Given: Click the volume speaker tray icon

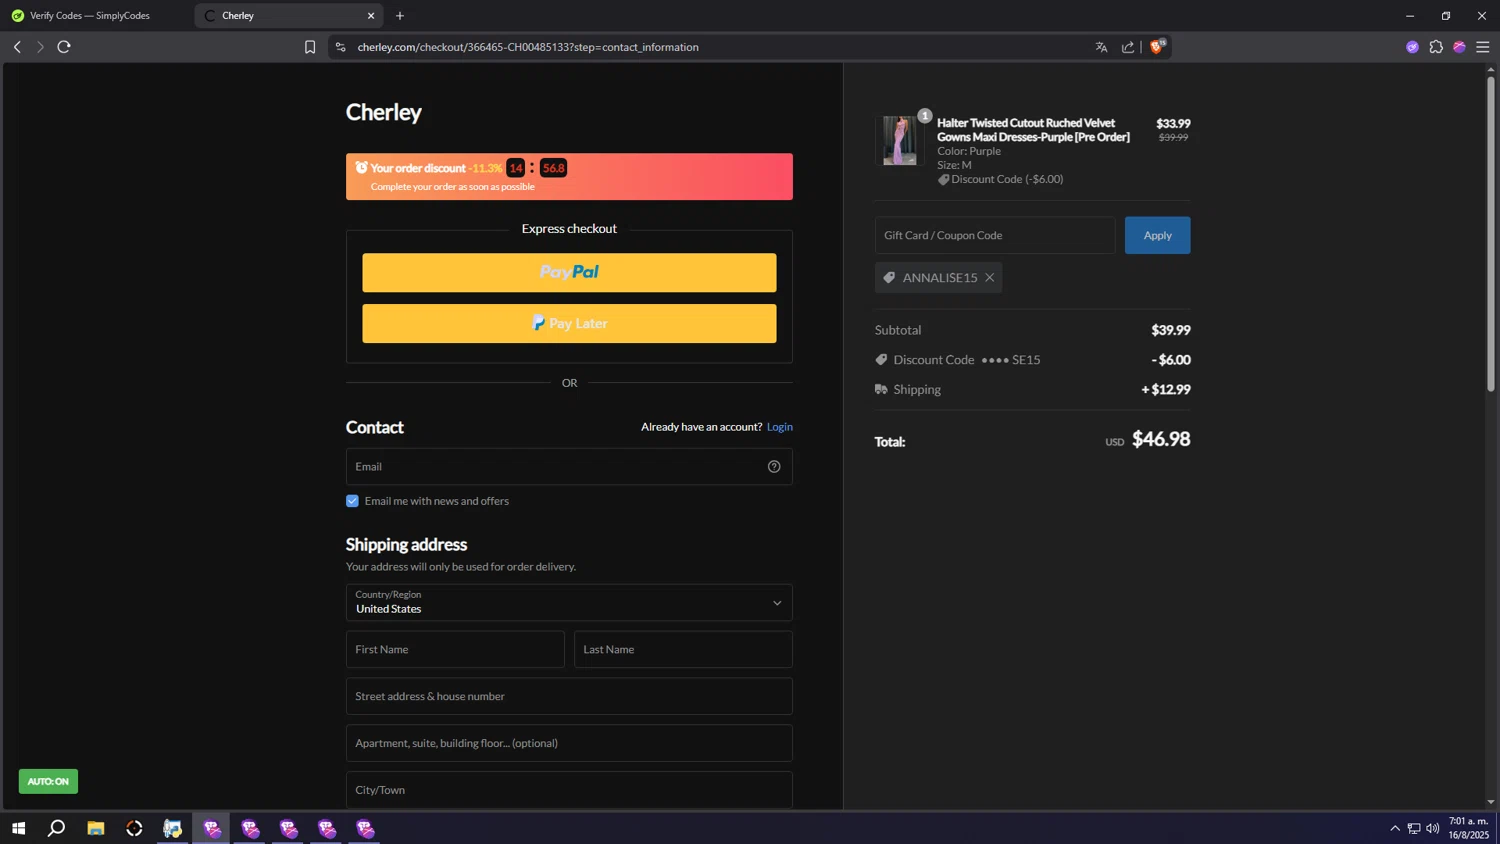Looking at the screenshot, I should (x=1433, y=828).
